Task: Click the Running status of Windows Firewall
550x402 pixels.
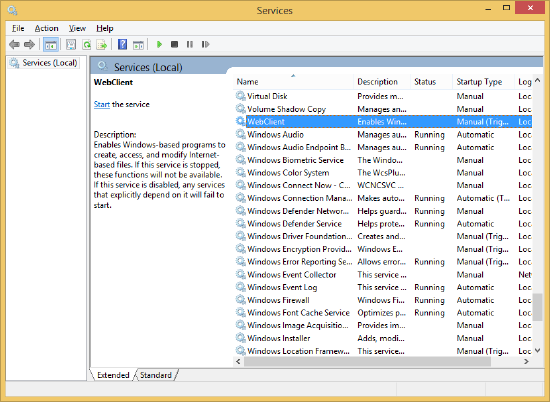Action: [429, 300]
